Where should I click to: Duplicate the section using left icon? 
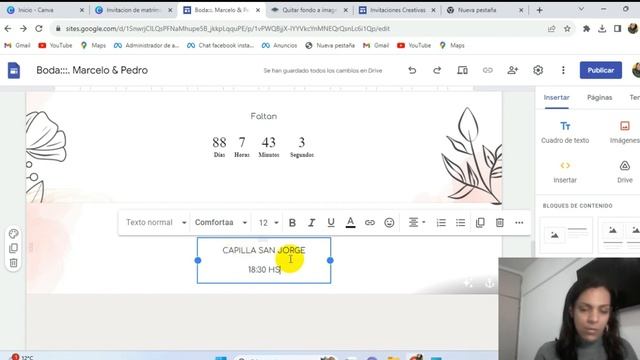coord(13,248)
